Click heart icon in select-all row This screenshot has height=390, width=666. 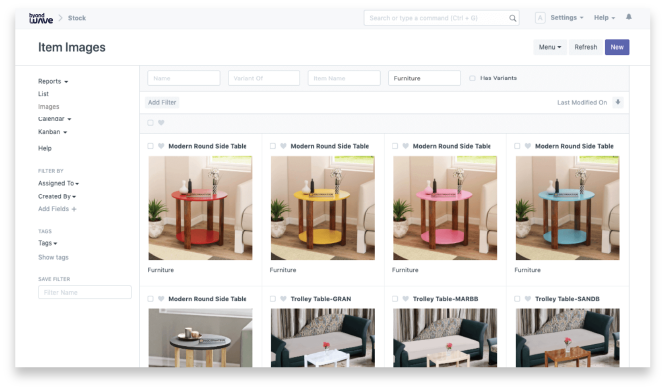[x=161, y=123]
